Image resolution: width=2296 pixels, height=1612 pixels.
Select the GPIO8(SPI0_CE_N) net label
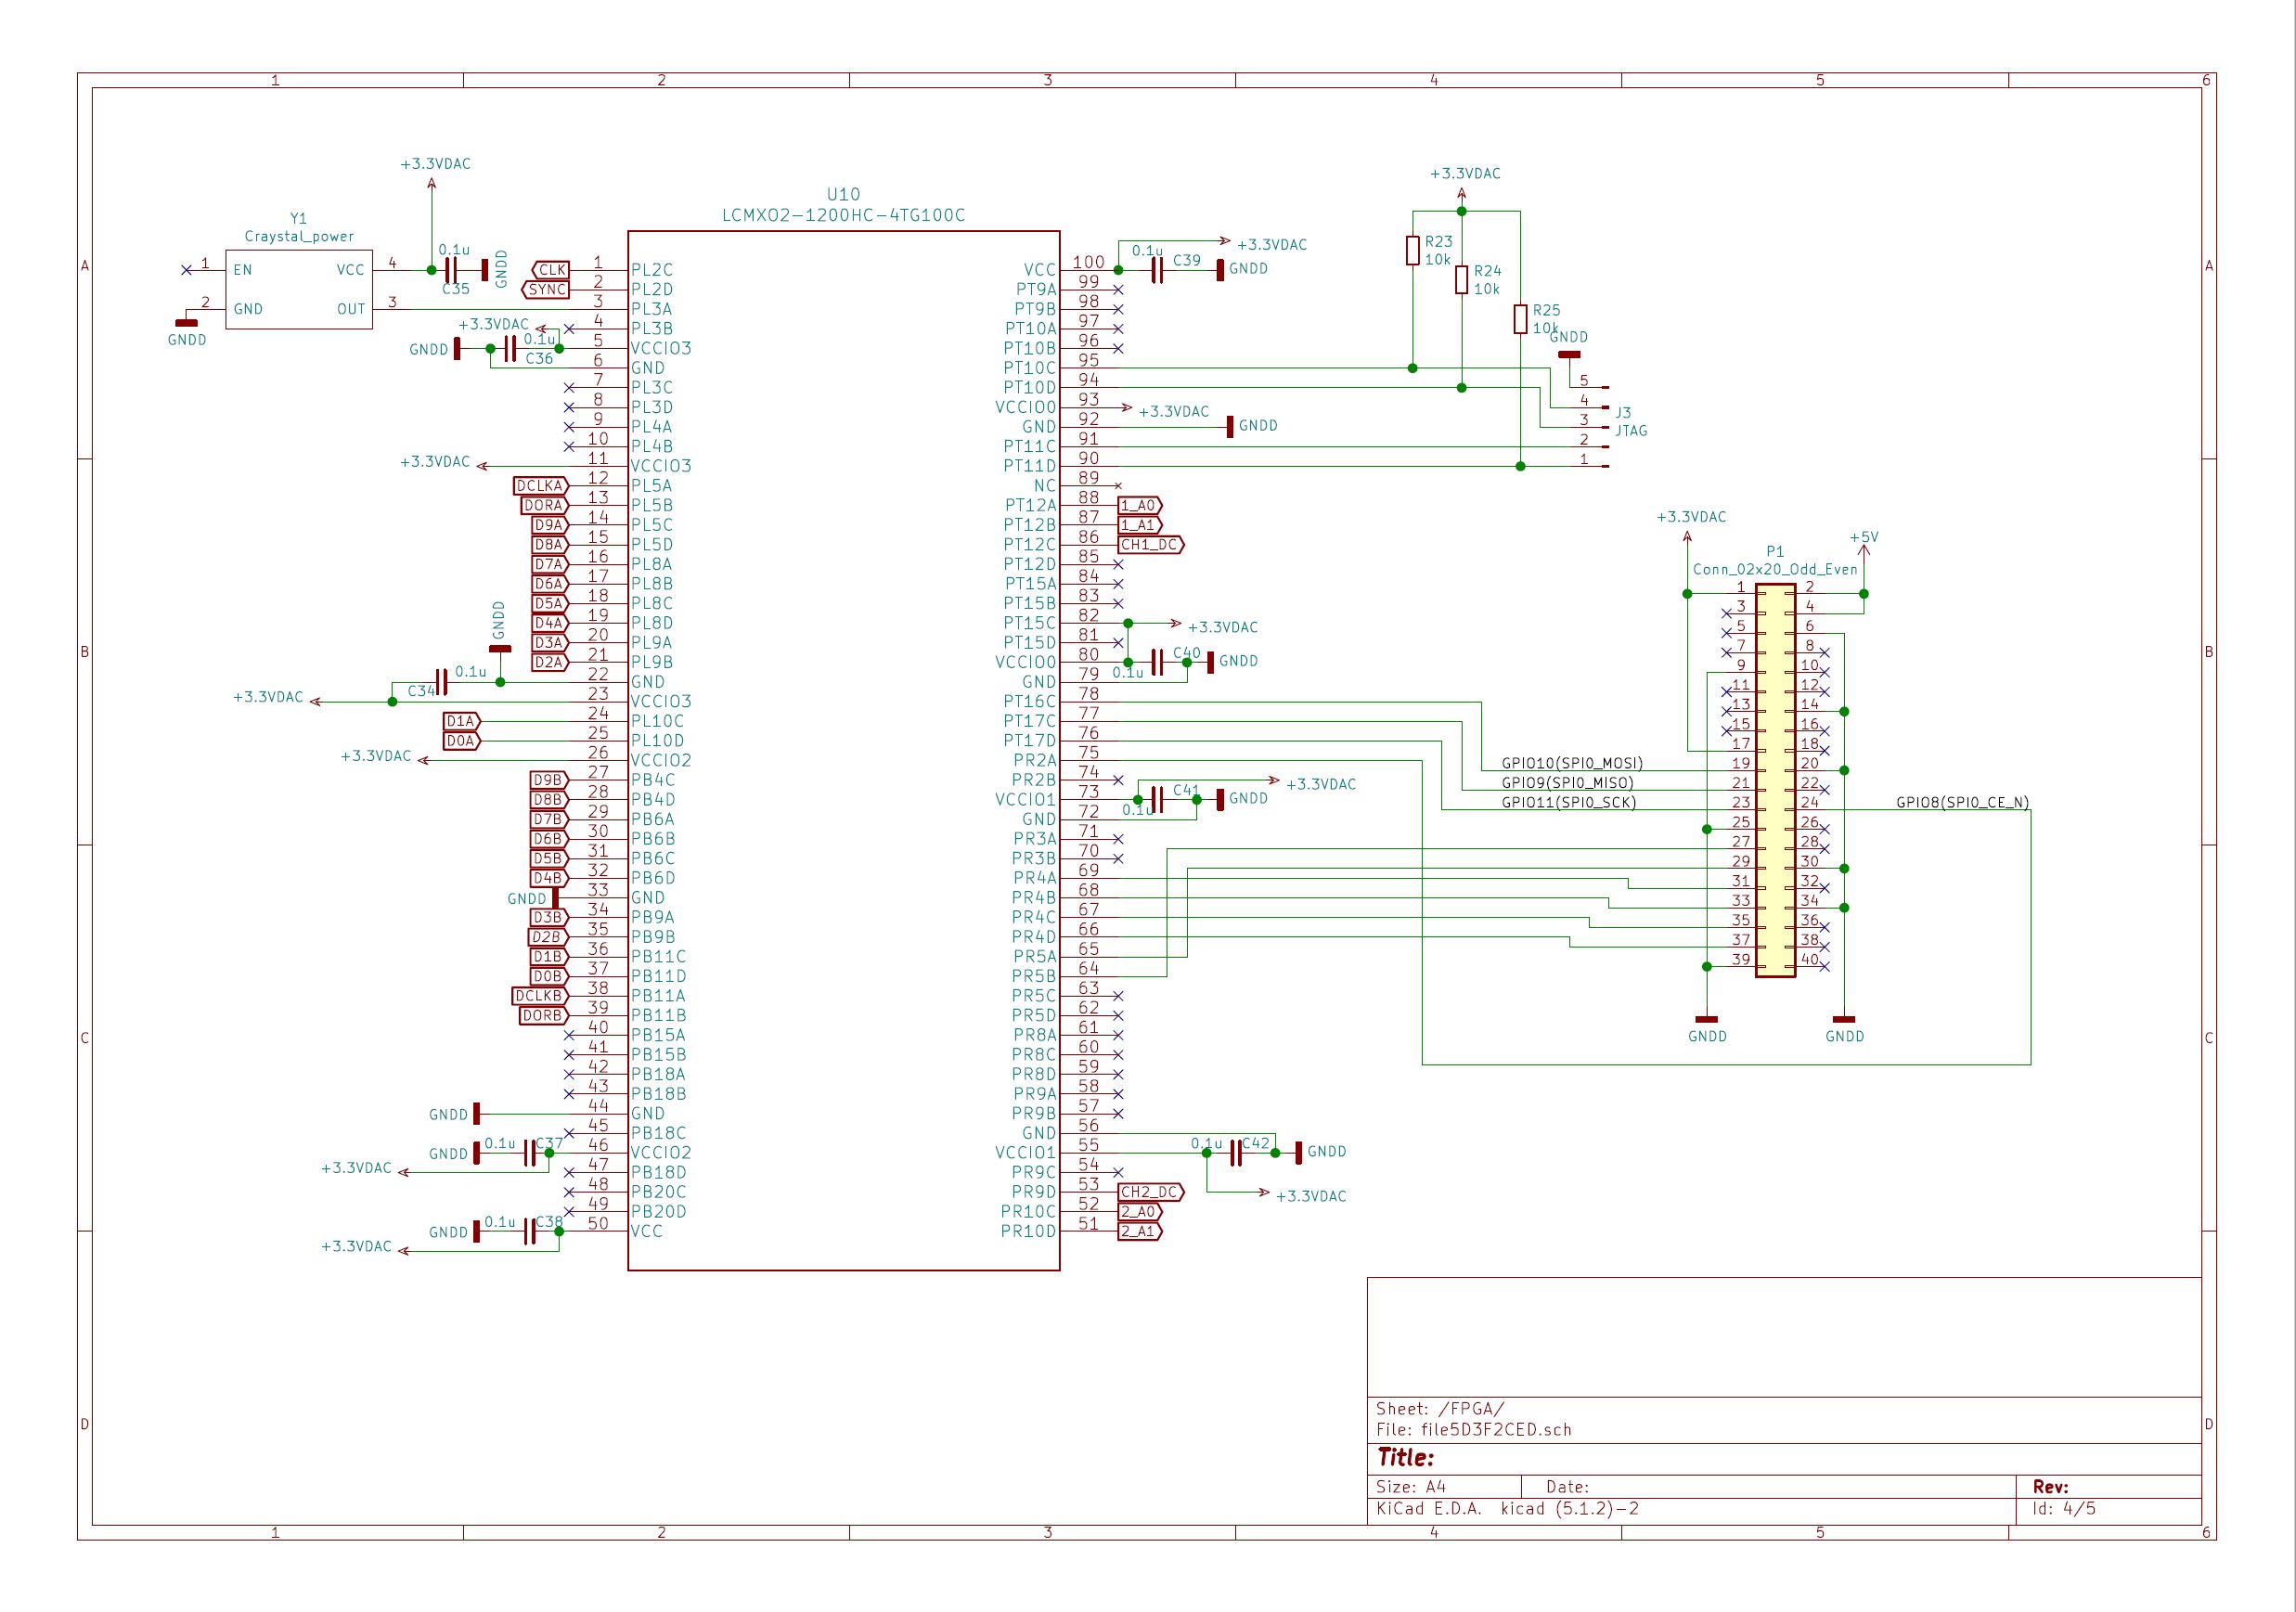(1962, 803)
